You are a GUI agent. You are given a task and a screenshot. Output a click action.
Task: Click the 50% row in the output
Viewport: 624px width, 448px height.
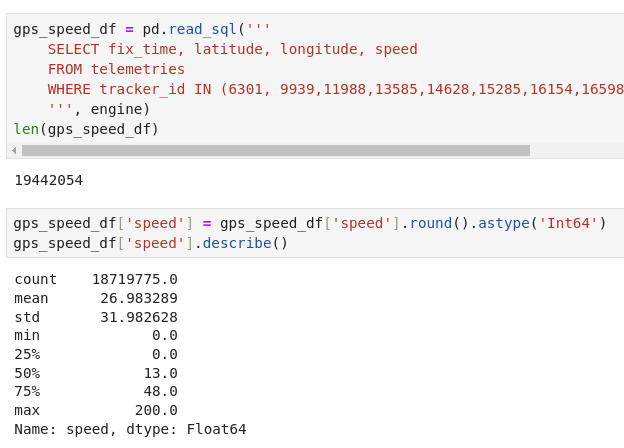coord(96,373)
